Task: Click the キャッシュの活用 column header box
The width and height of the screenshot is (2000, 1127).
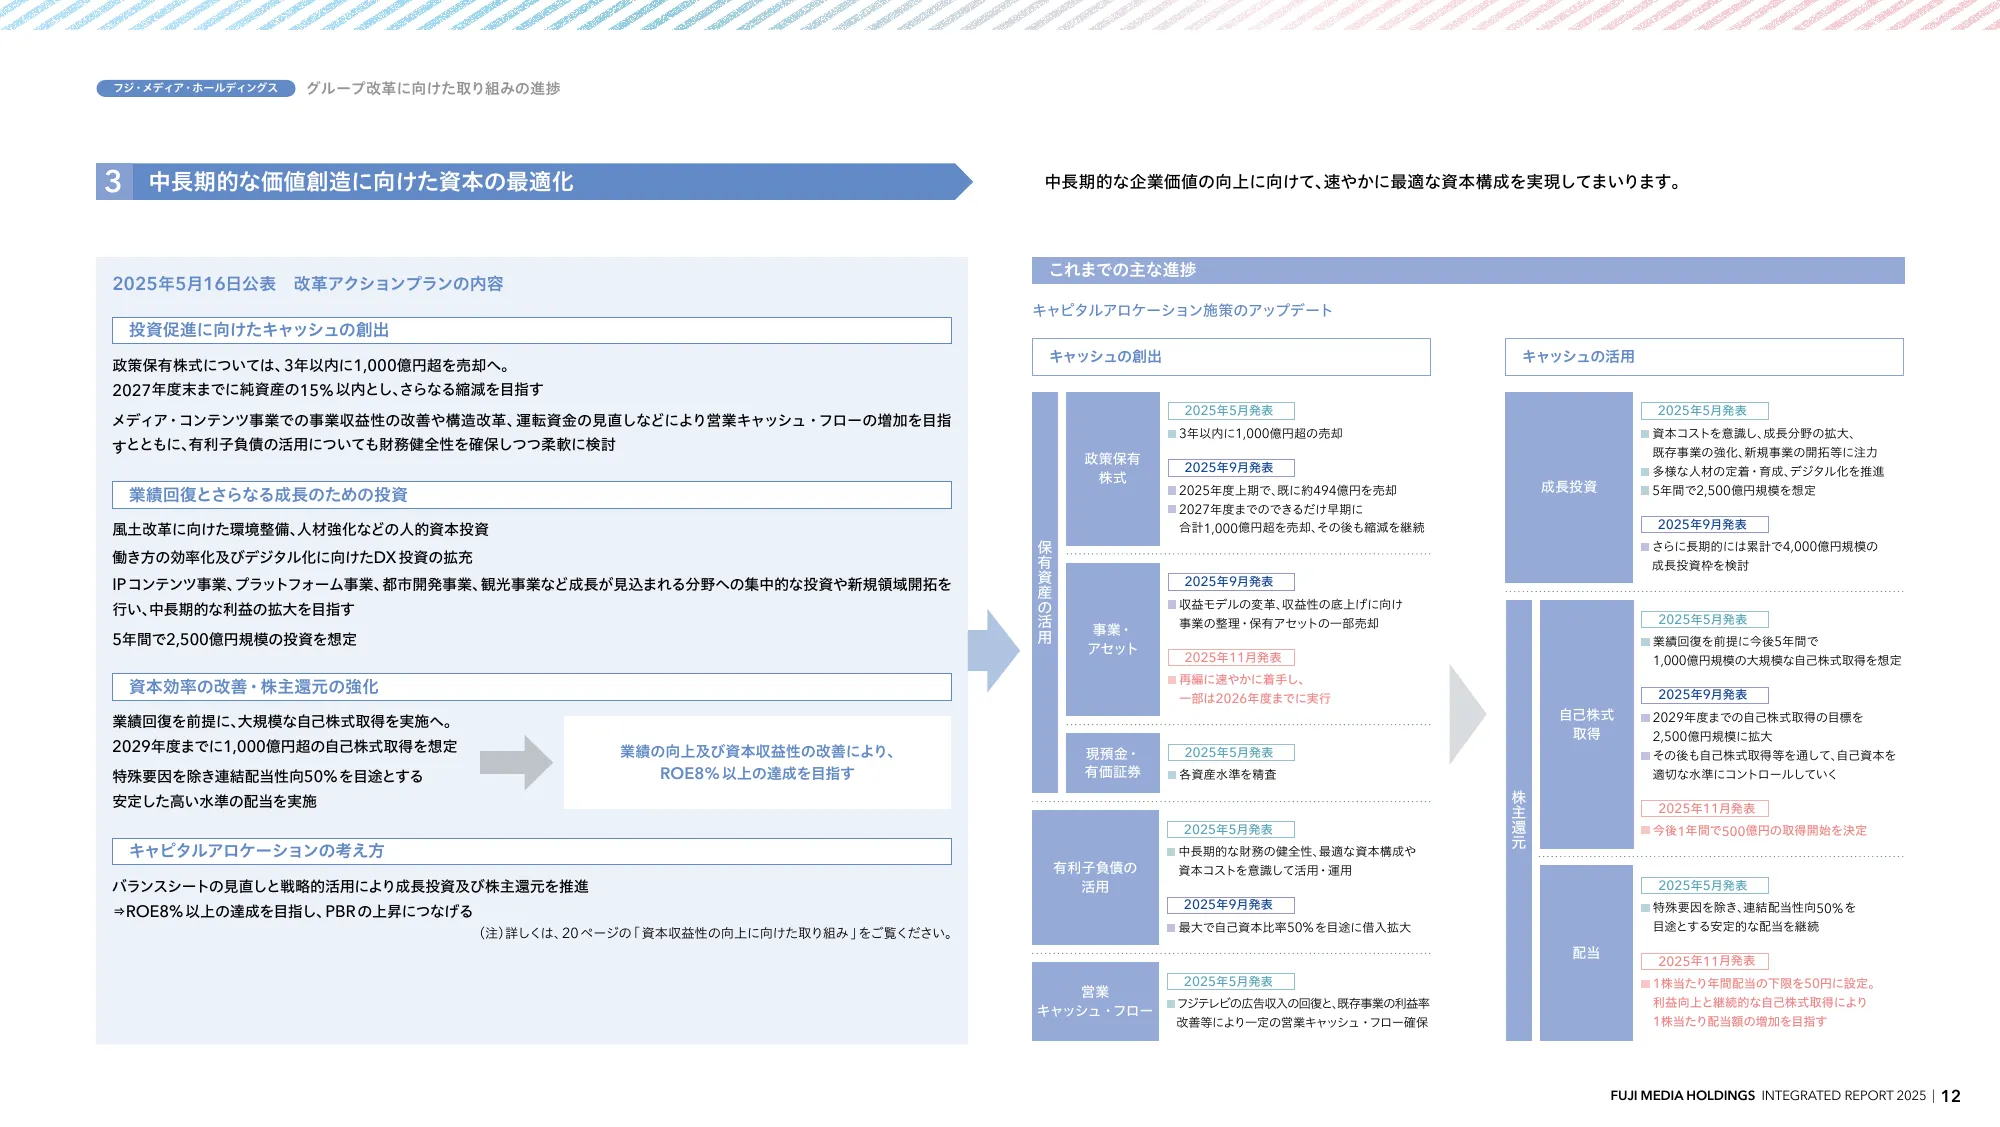Action: (x=1704, y=357)
